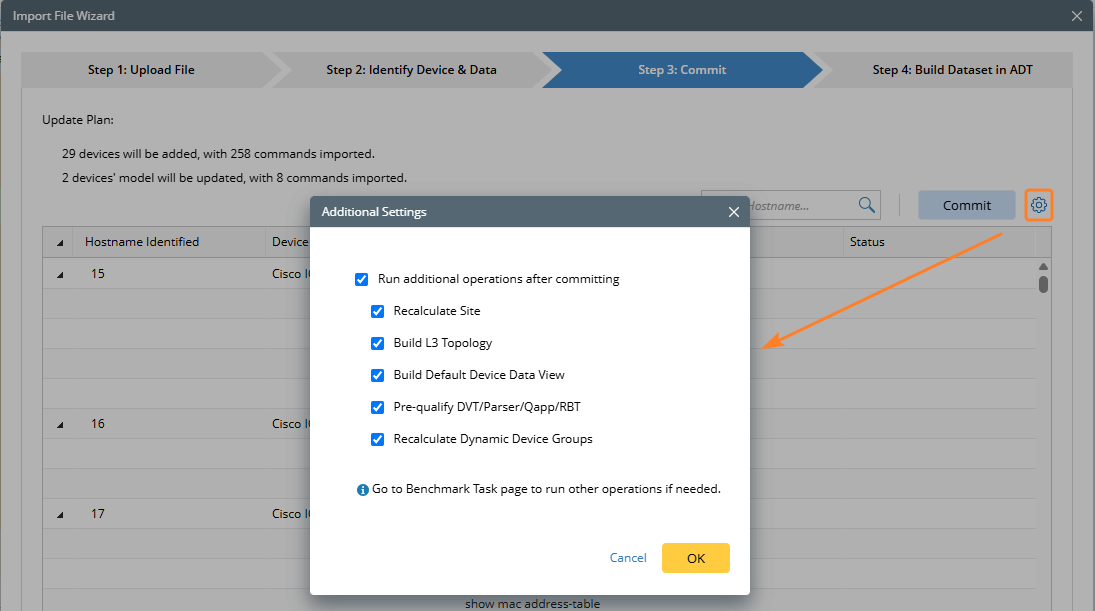Go to Step 1: Upload File

(x=141, y=70)
